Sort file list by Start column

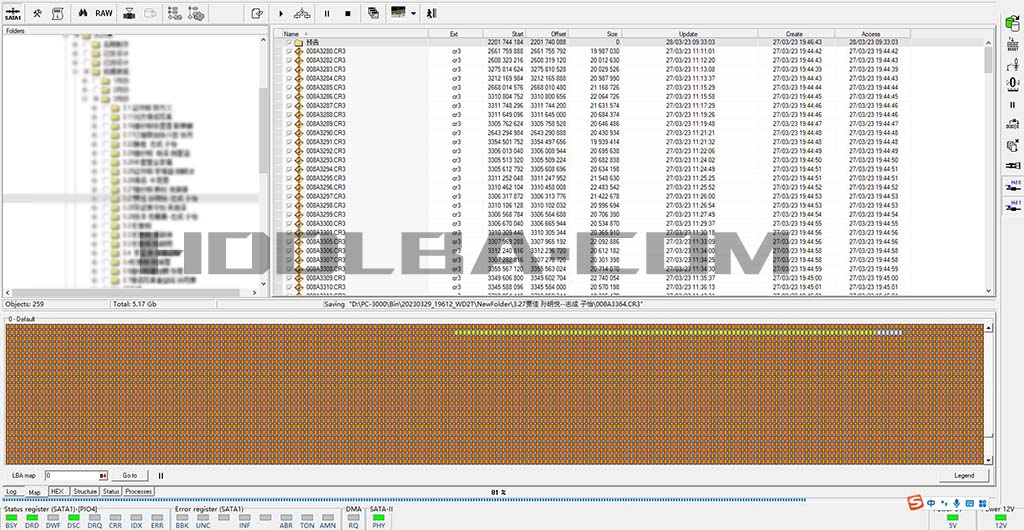click(x=504, y=34)
